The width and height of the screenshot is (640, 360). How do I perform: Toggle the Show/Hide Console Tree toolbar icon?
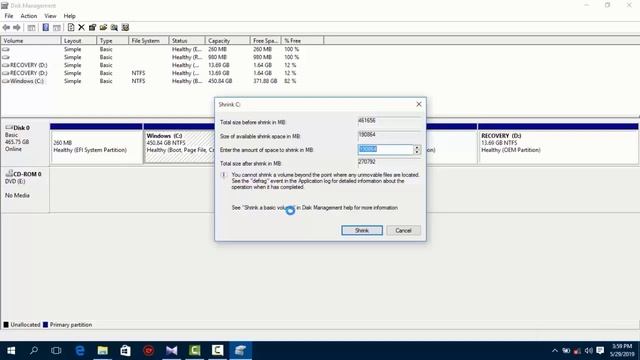[31, 27]
